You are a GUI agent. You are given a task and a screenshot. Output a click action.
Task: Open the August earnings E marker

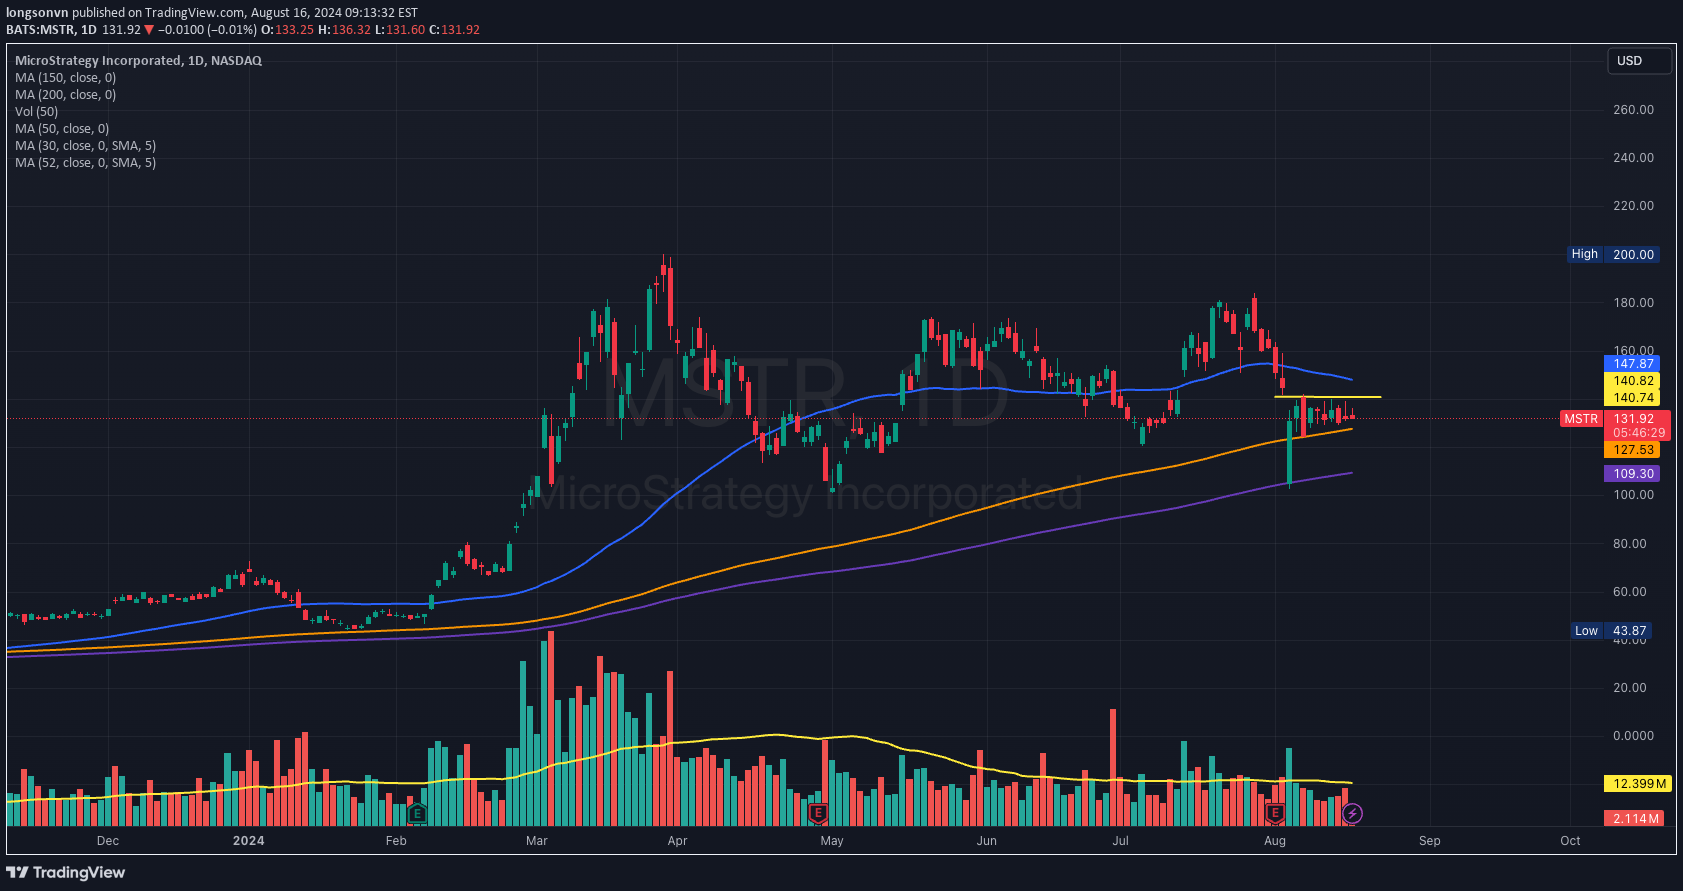pyautogui.click(x=1275, y=813)
